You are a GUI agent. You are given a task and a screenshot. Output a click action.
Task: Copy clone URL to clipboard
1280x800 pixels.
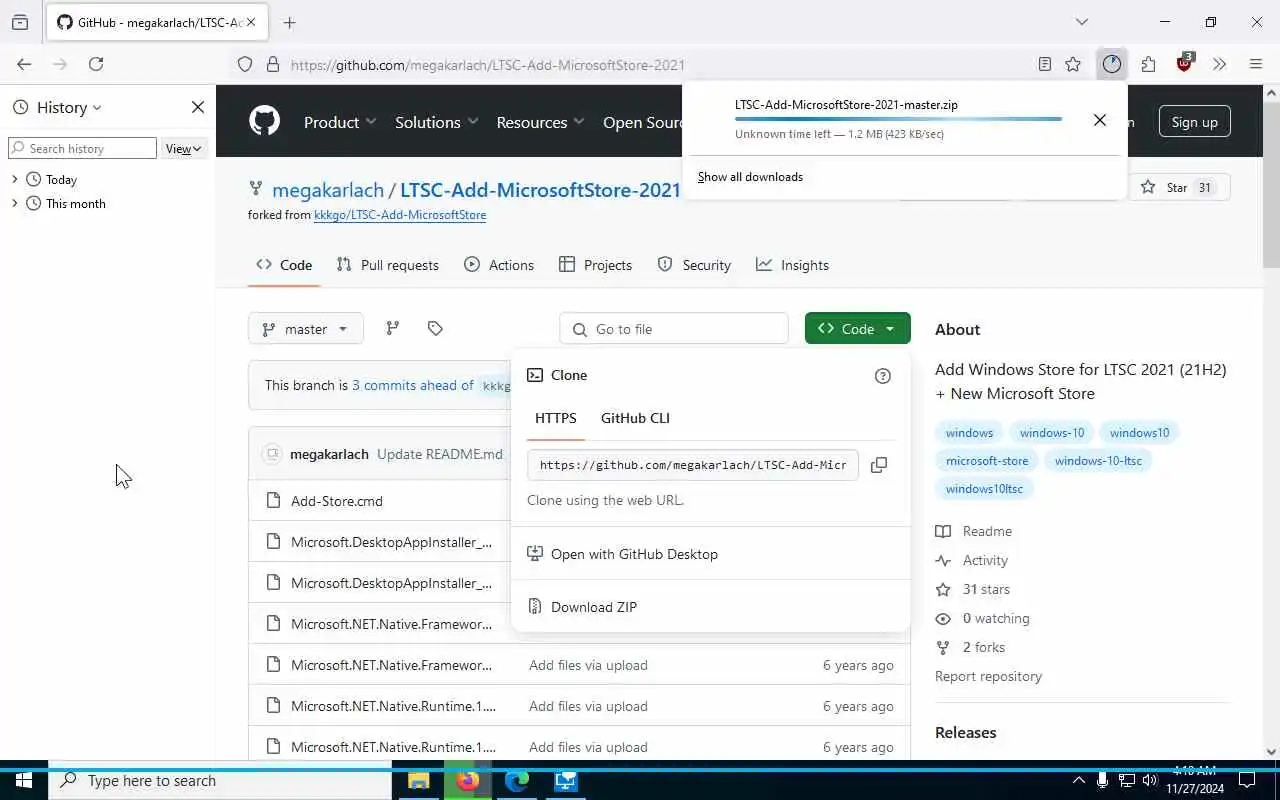[879, 465]
